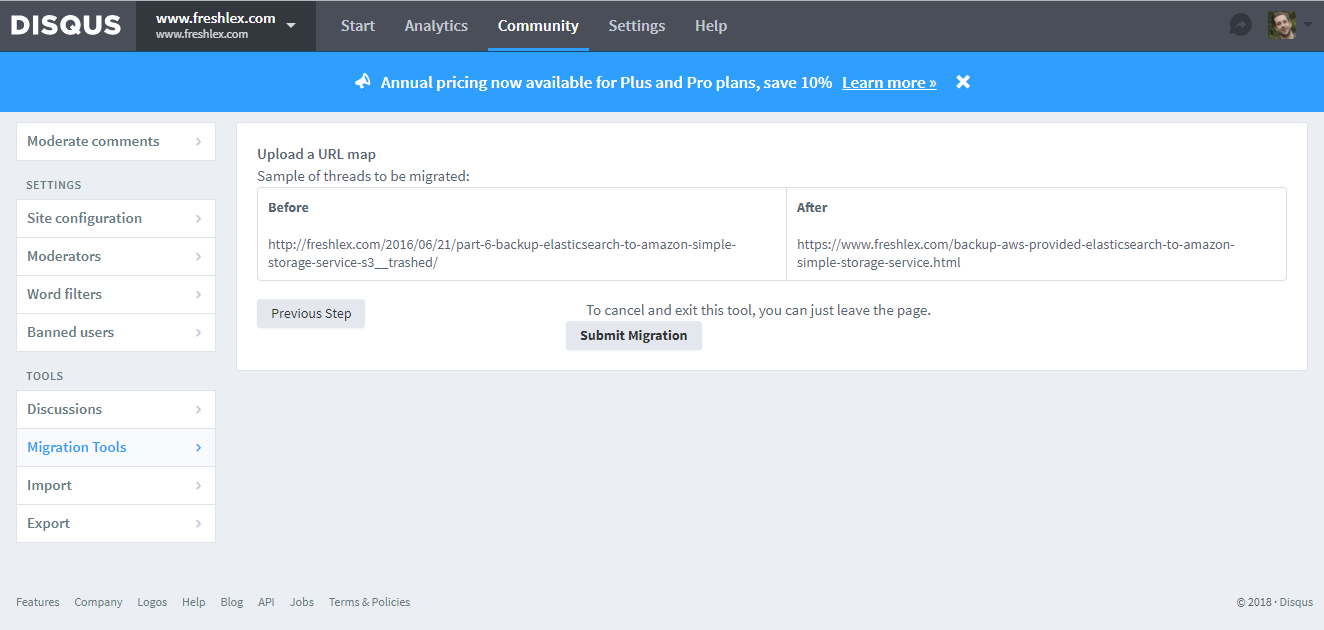This screenshot has width=1324, height=630.
Task: Click the Disqus logo
Action: [66, 26]
